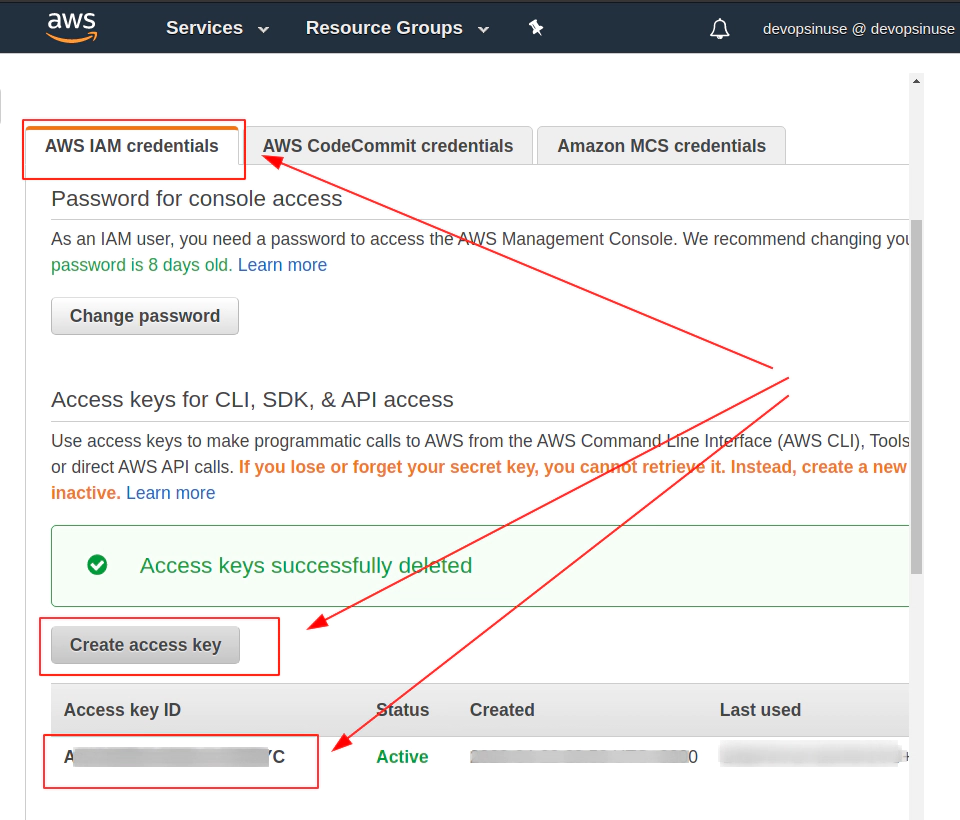Click the 'password is 8 days old' text
Screen dimensions: 960x820
[141, 265]
